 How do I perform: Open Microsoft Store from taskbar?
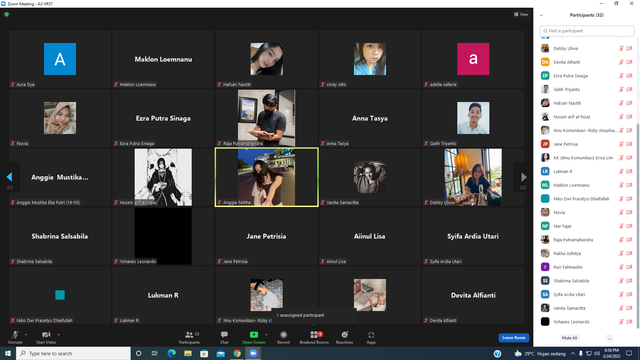click(x=204, y=353)
